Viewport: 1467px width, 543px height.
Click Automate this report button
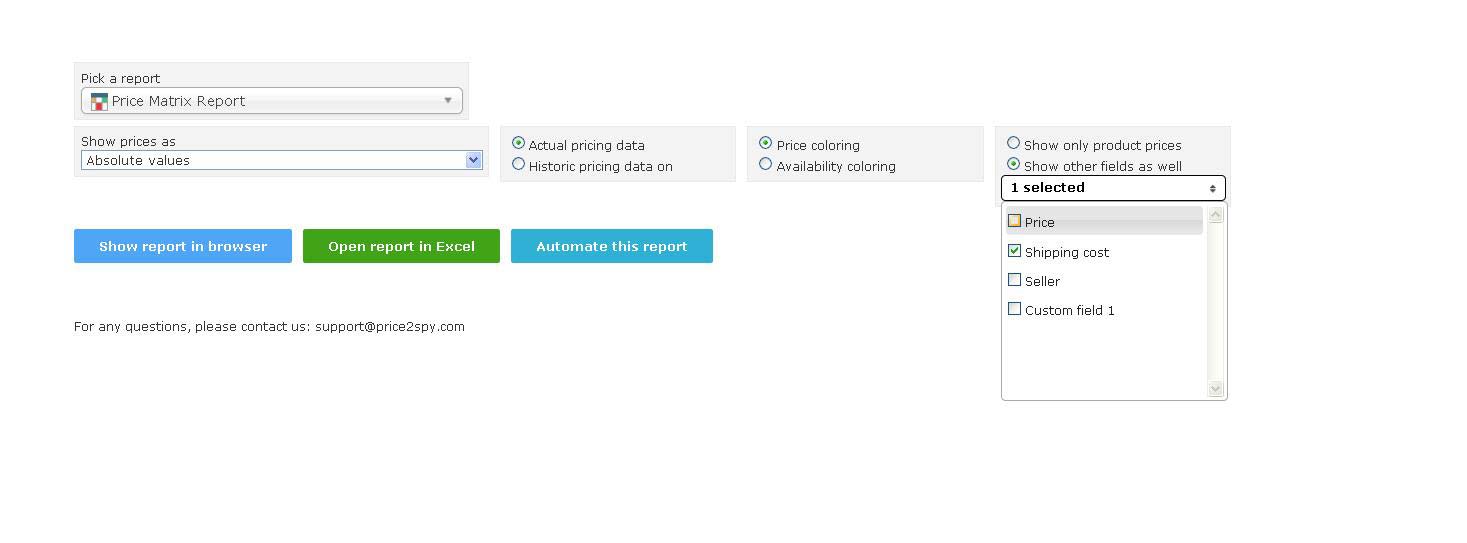(612, 246)
